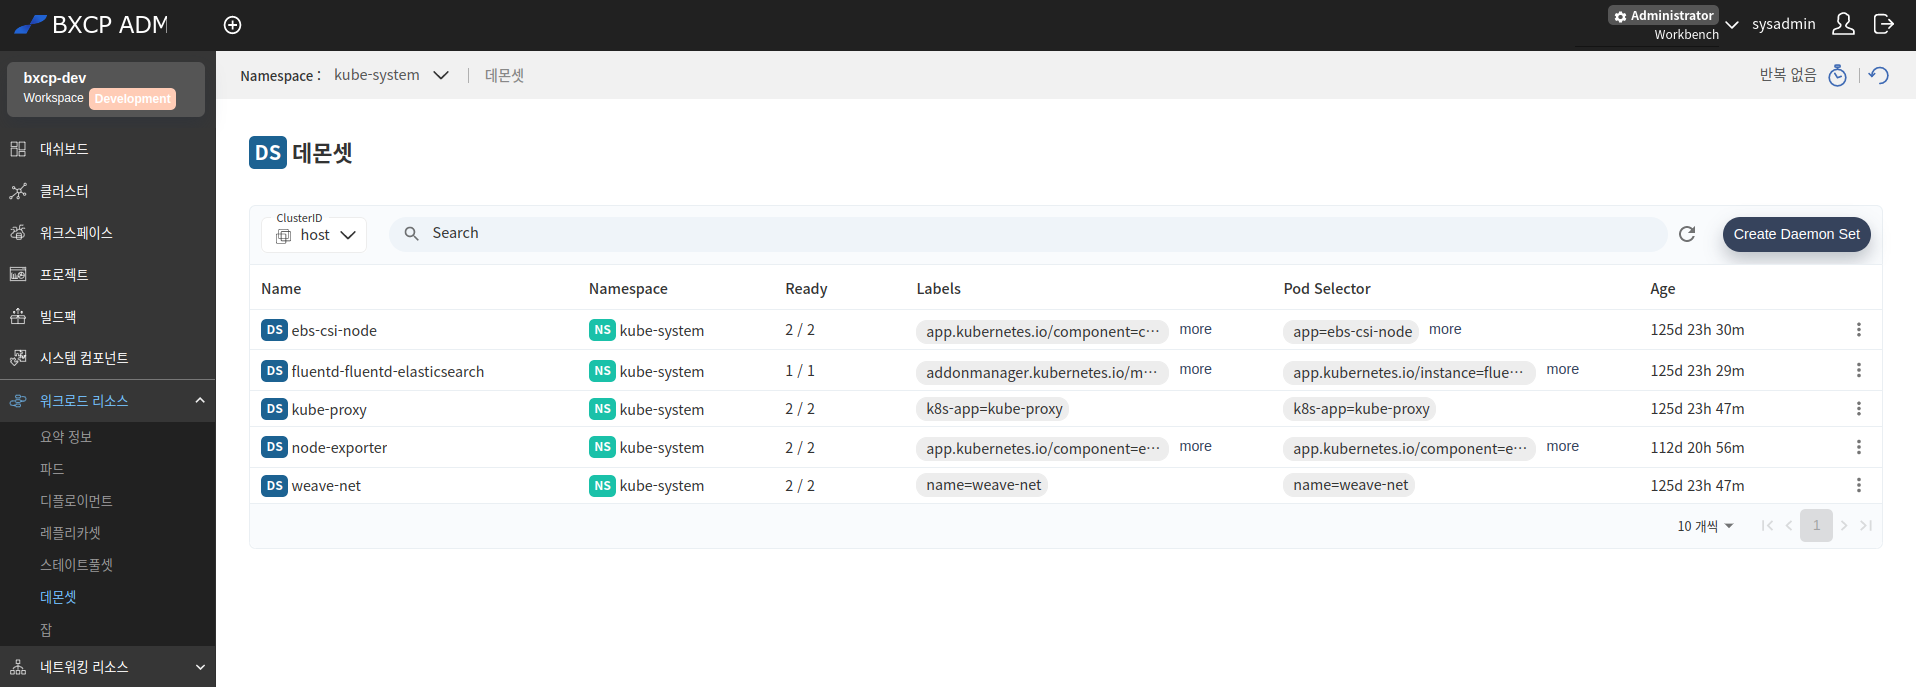Open the weave-net daemon set
Image resolution: width=1916 pixels, height=687 pixels.
[326, 486]
